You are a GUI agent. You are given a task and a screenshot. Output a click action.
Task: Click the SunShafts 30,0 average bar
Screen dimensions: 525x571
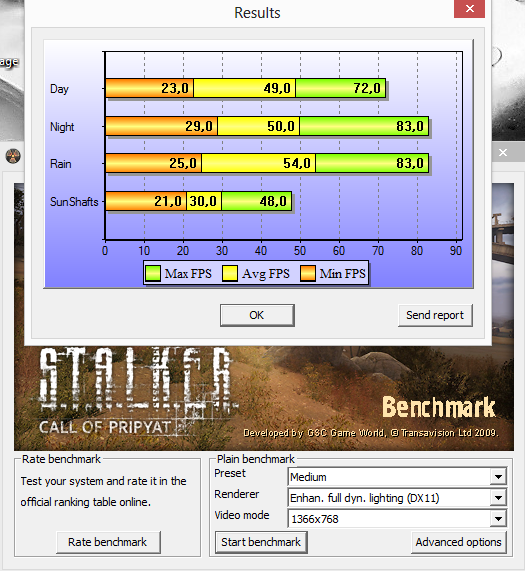[204, 201]
